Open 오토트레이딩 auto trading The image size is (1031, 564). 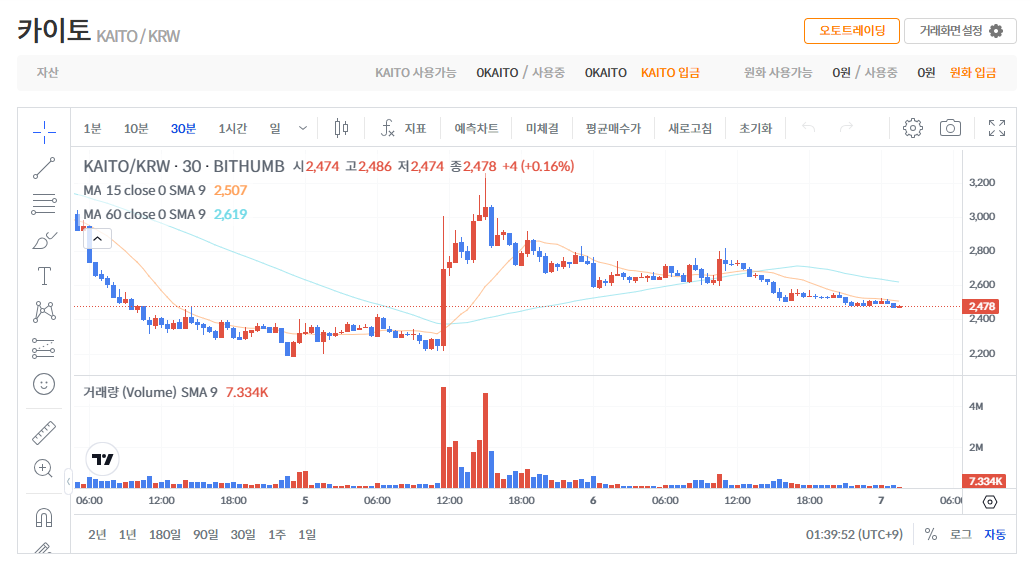851,31
